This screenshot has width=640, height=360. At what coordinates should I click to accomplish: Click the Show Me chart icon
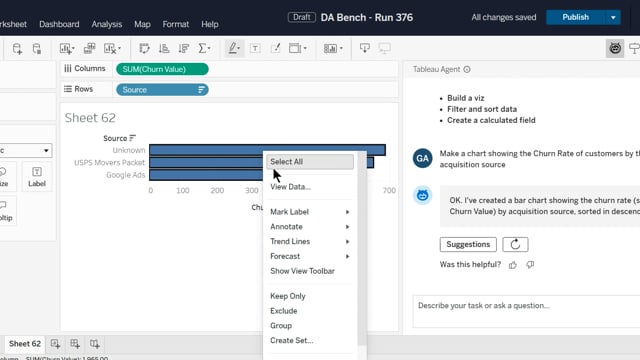[330, 49]
